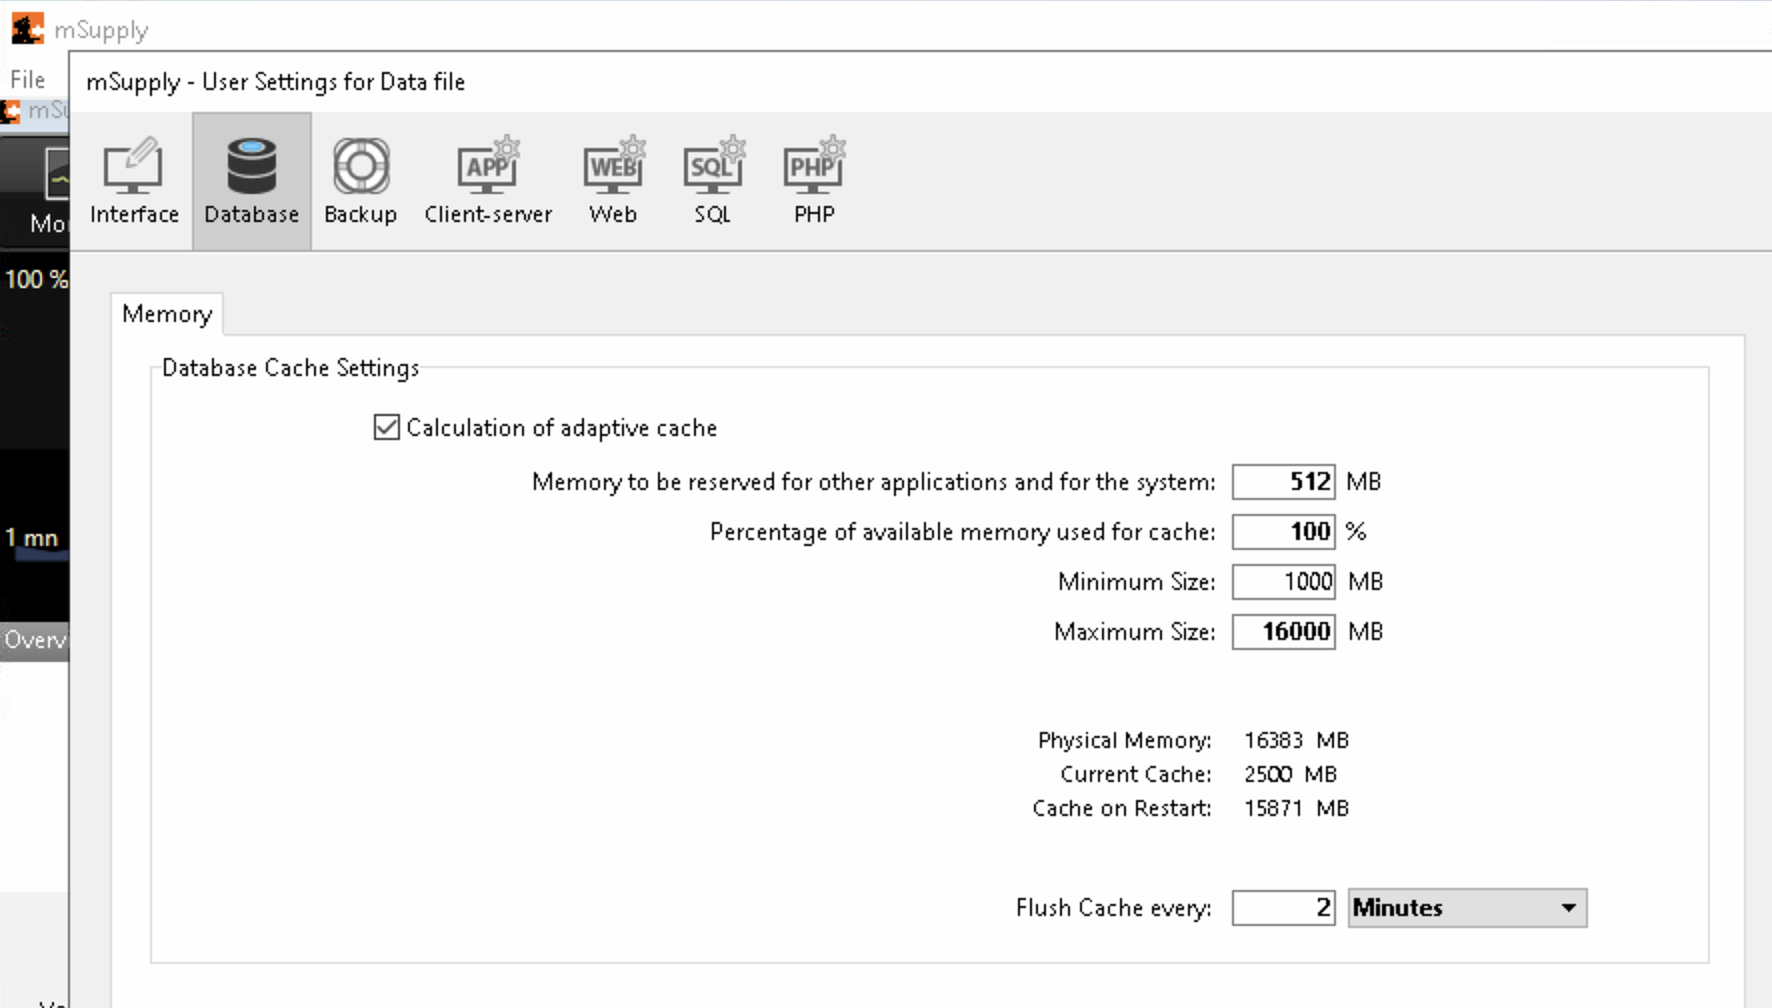
Task: Select the Memory tab
Action: pyautogui.click(x=167, y=315)
